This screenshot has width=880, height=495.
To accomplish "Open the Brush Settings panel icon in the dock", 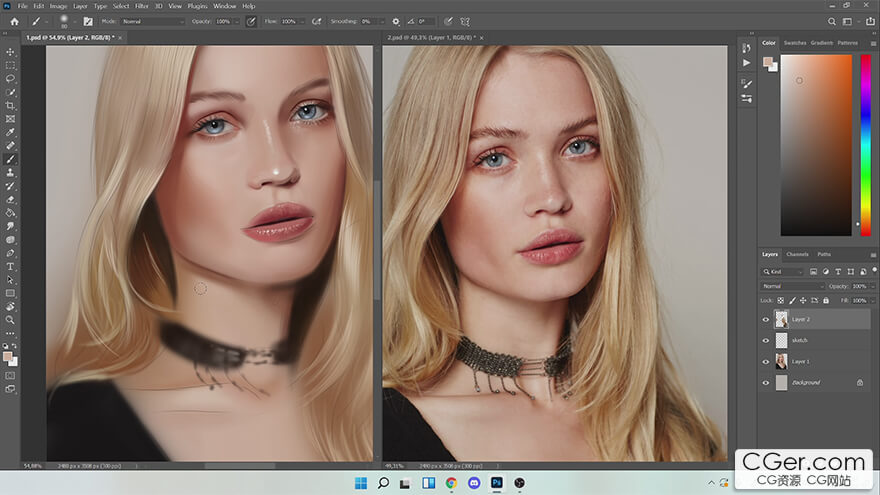I will point(746,84).
